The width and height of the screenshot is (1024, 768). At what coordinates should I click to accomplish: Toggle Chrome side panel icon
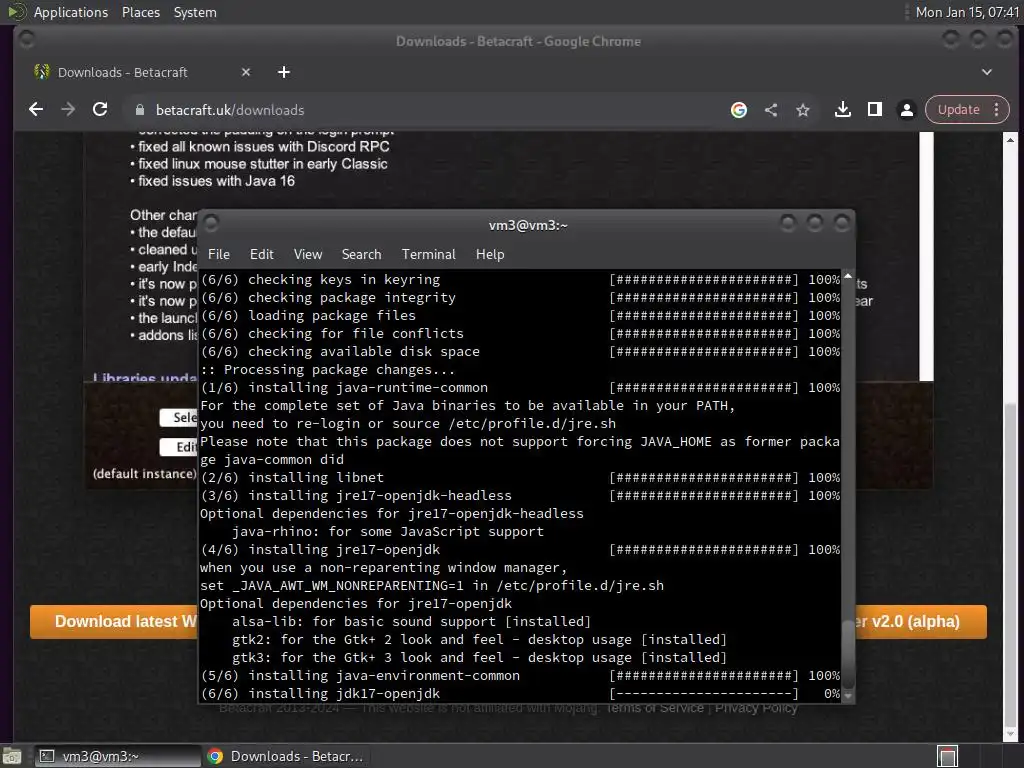[x=874, y=110]
